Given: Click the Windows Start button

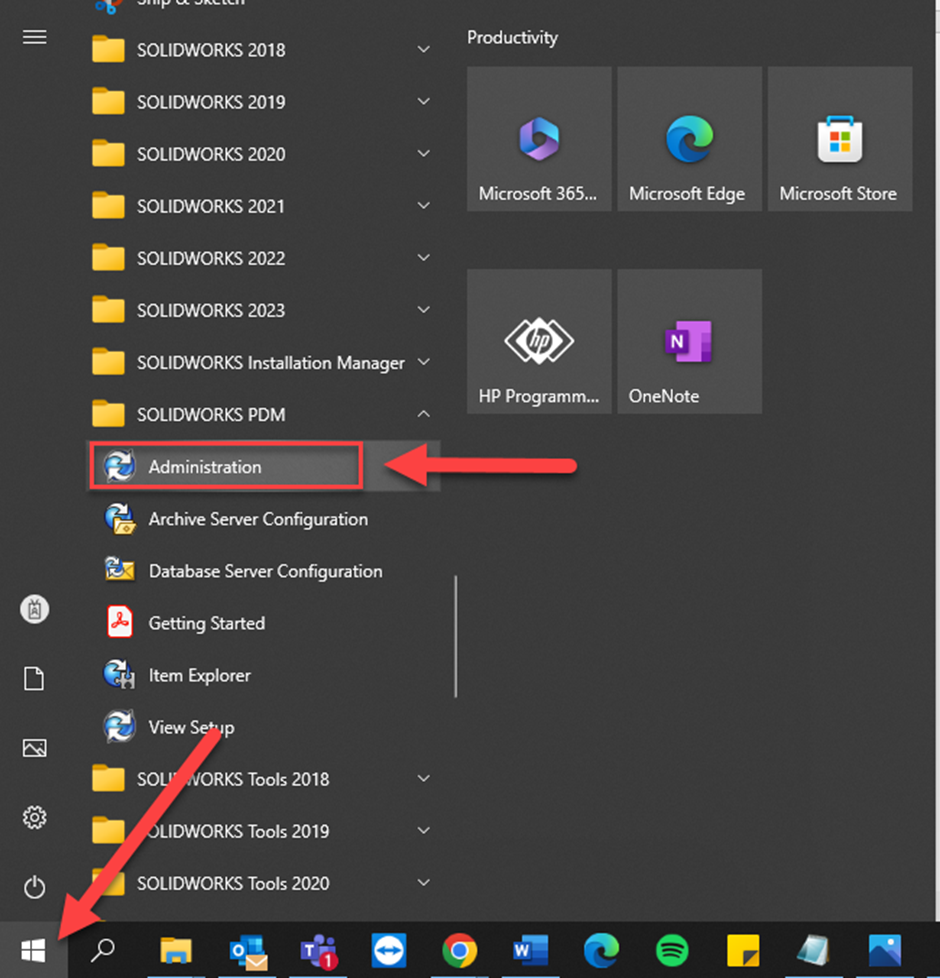Looking at the screenshot, I should click(34, 950).
